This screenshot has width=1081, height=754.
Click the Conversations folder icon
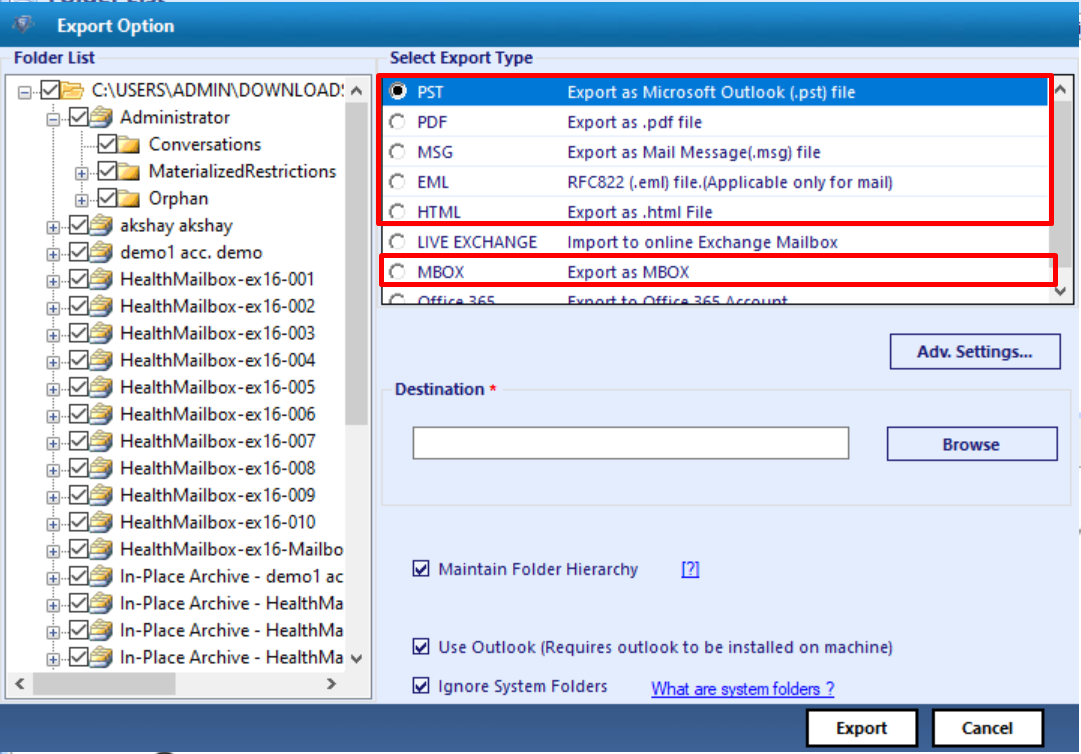coord(129,145)
